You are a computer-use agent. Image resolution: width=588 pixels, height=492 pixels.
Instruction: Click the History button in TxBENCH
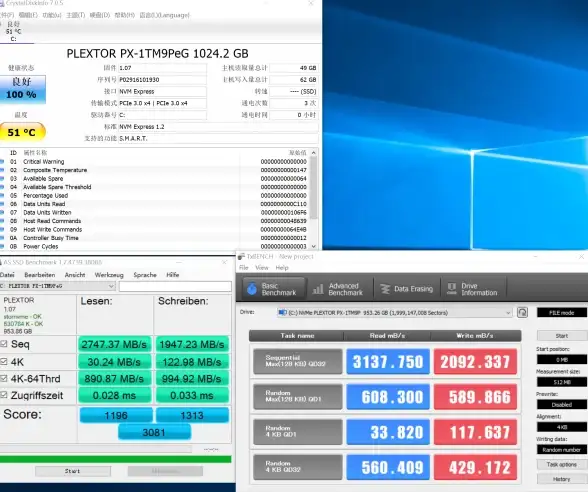[x=561, y=479]
